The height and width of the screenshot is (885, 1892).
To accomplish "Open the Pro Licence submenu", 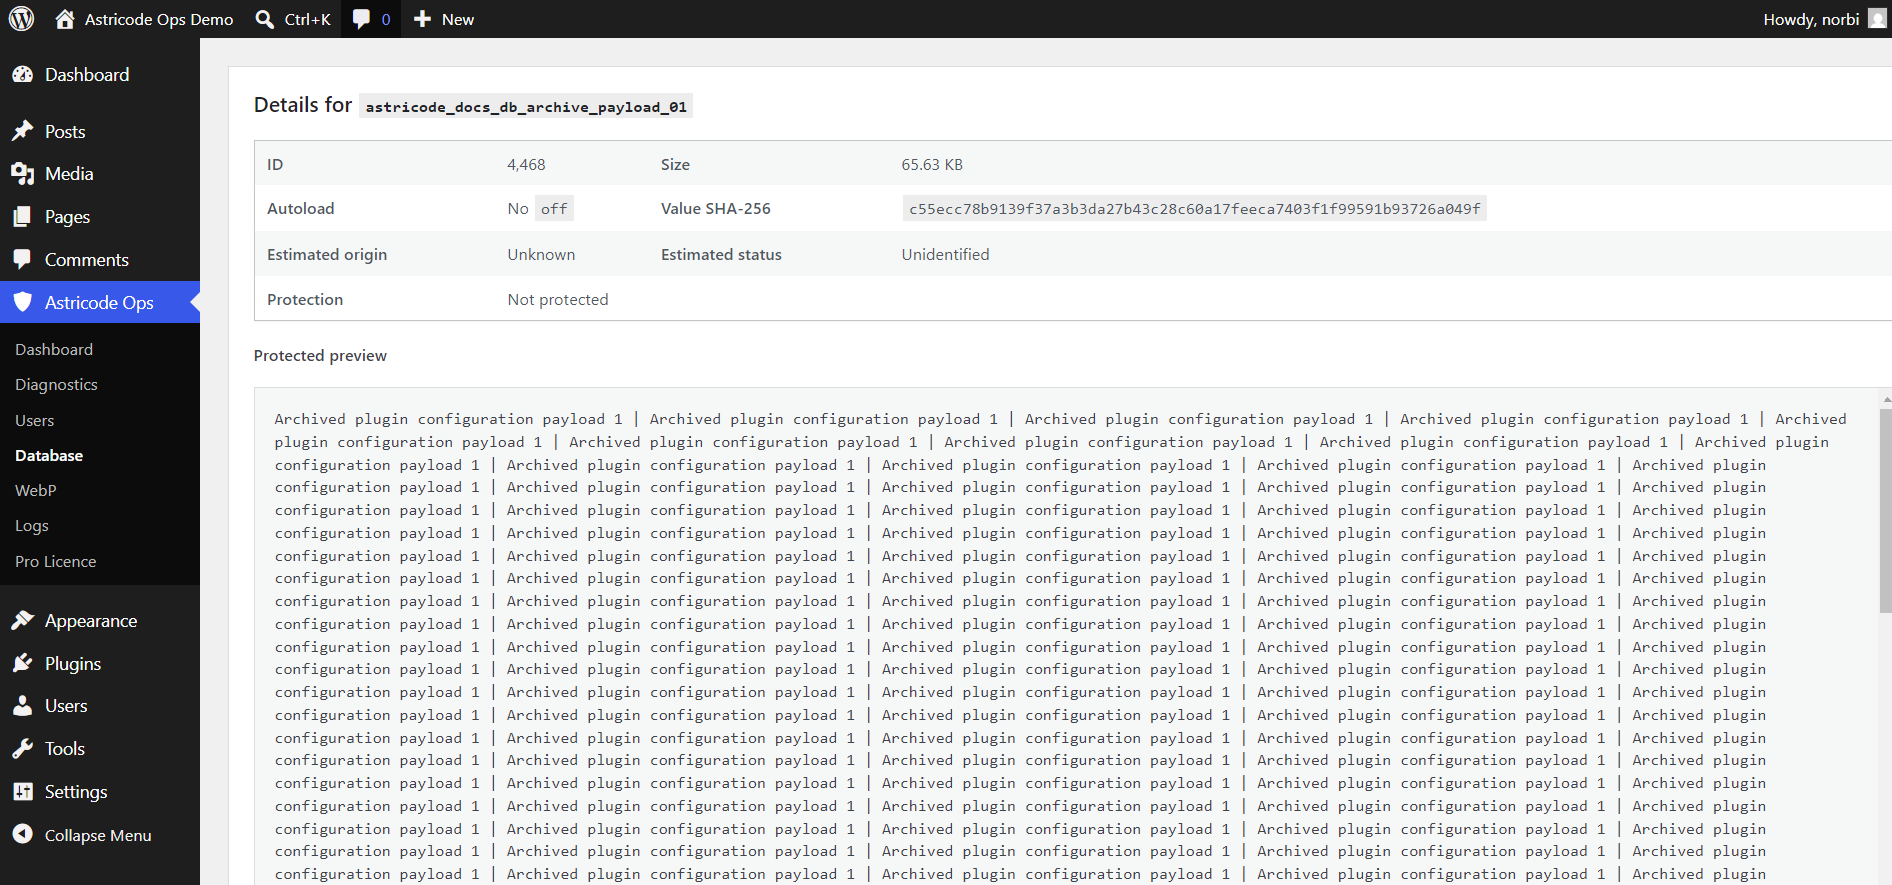I will [56, 561].
